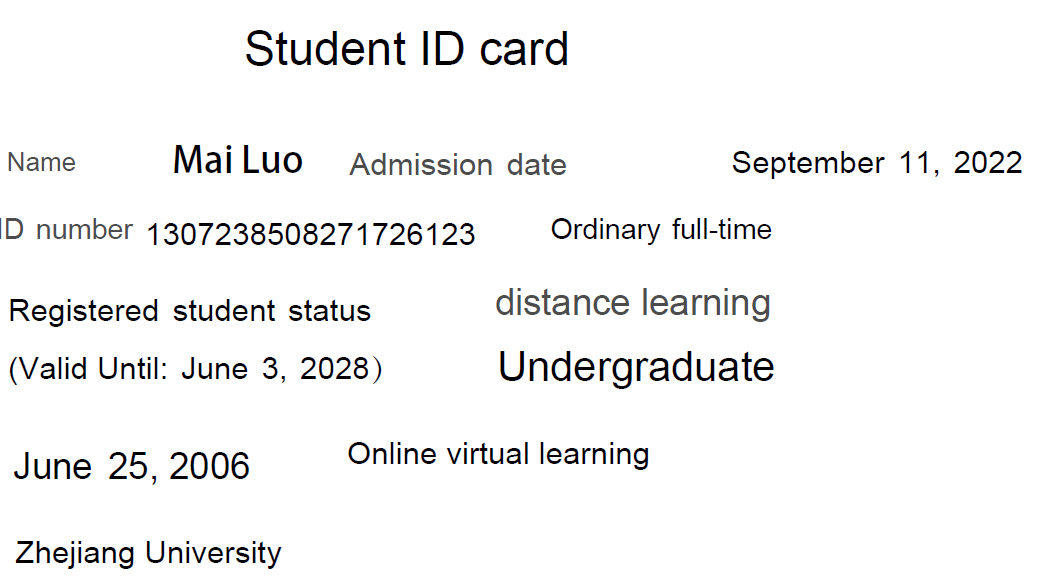Click the Online virtual learning text
Viewport: 1056px width, 588px height.
point(498,454)
